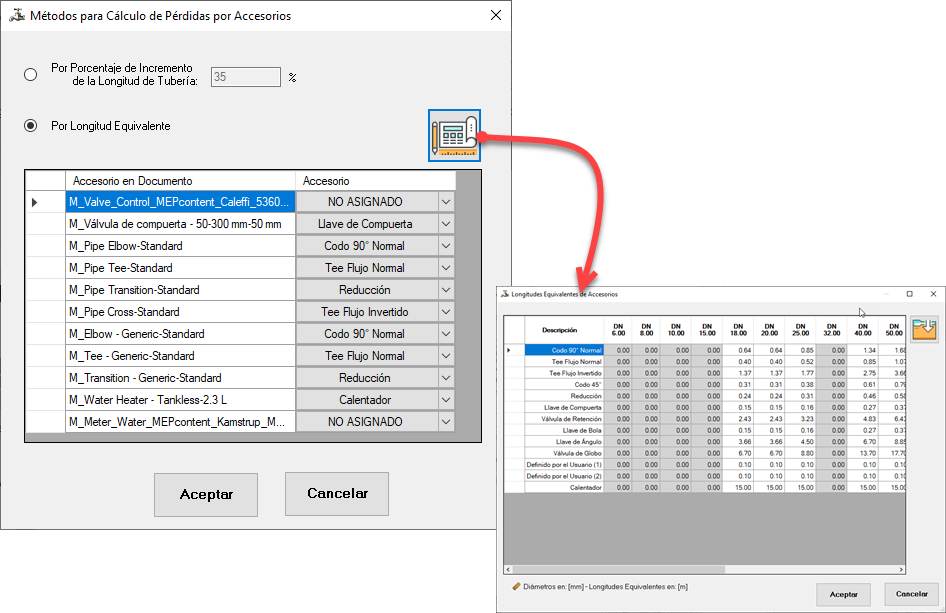Expand dropdown for M_Tee - Generic-Standard row
This screenshot has height=613, width=946.
(x=446, y=356)
